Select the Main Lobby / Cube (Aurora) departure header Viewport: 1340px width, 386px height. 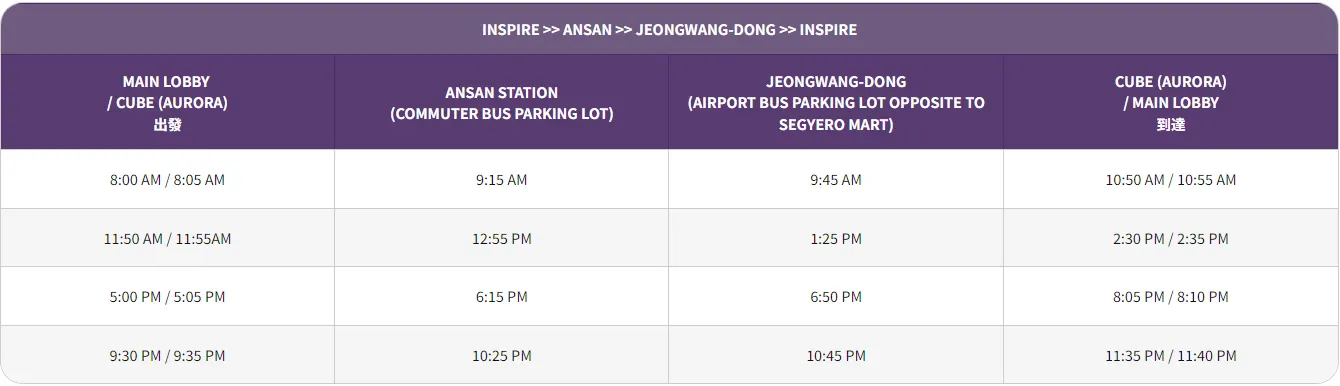coord(167,102)
